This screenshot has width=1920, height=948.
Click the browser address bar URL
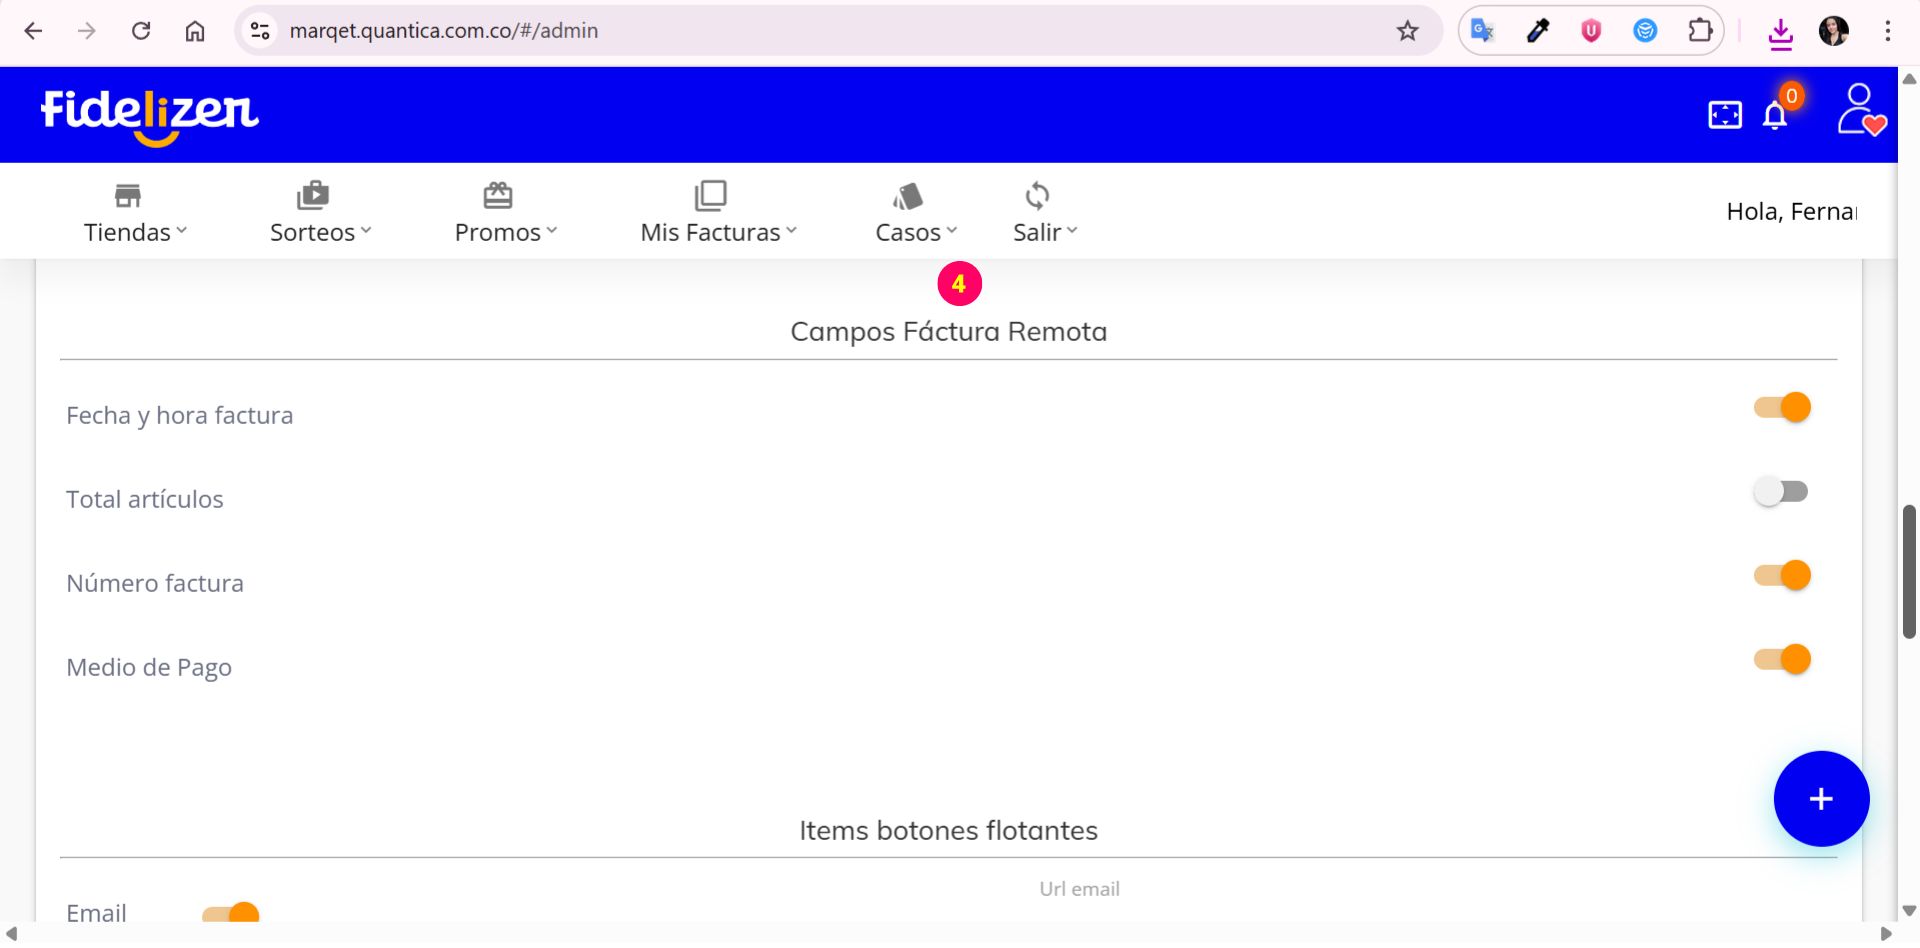(444, 31)
